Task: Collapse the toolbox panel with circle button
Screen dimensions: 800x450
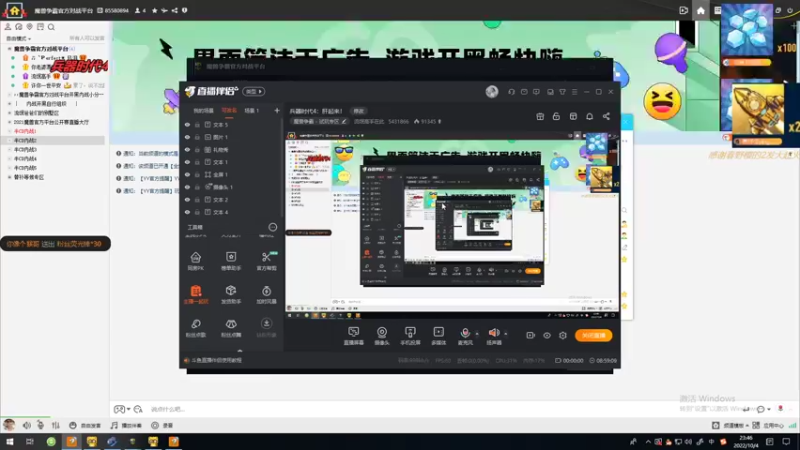Action: 273,227
